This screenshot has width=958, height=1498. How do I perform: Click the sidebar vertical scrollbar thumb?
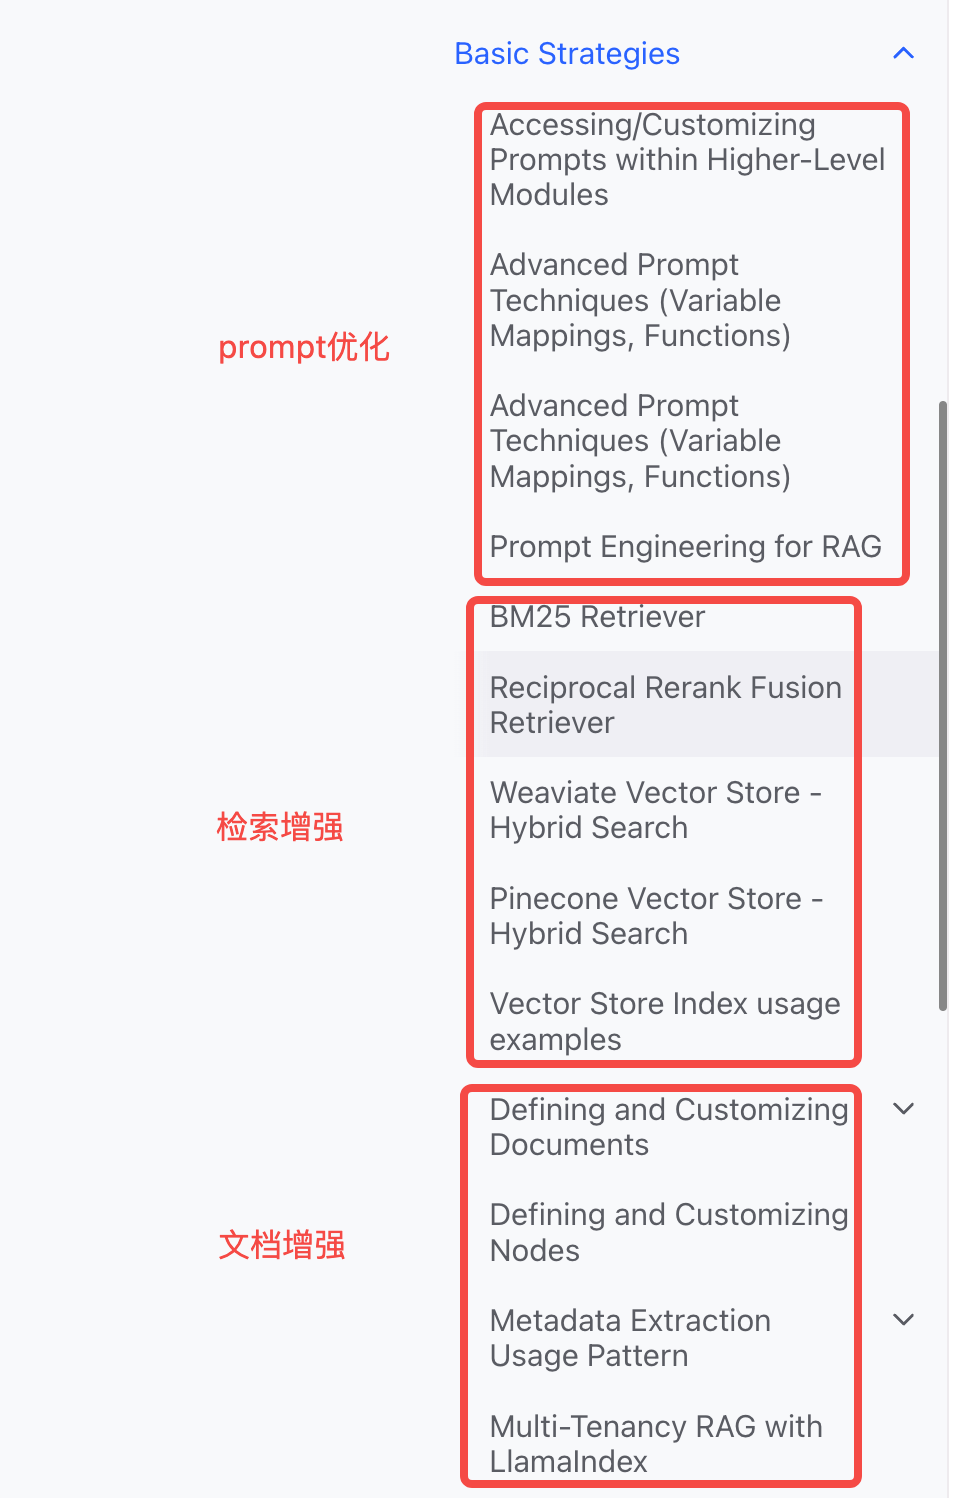tap(943, 706)
